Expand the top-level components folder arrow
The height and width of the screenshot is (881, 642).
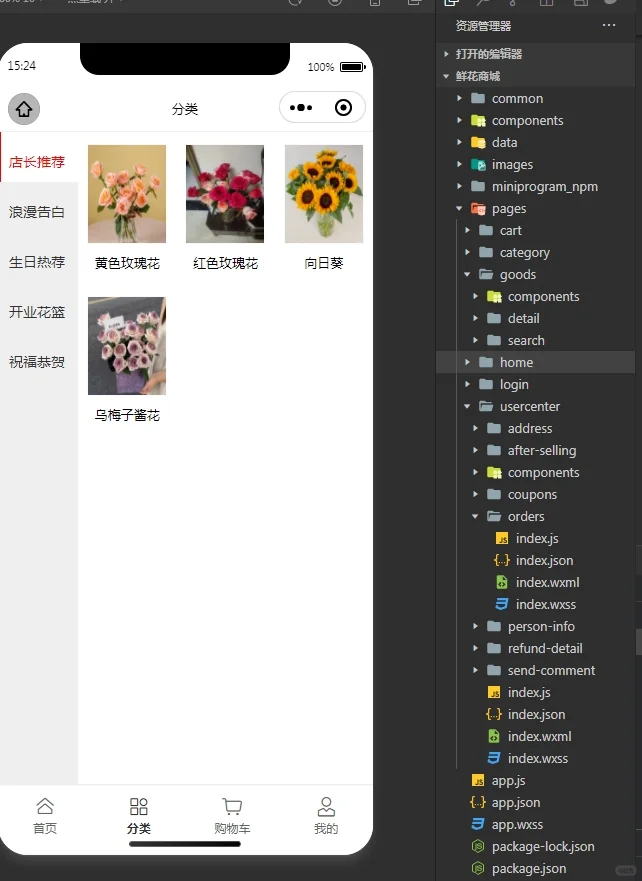[x=459, y=120]
